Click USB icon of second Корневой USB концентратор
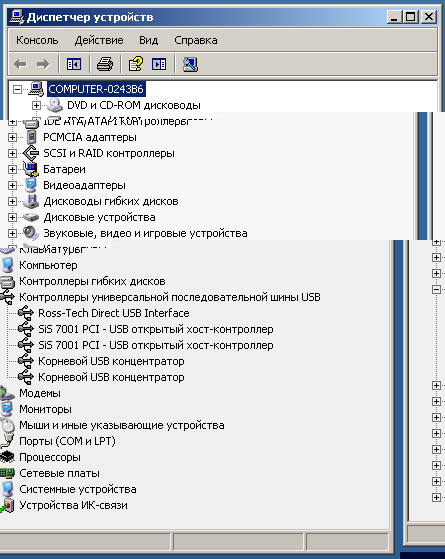Image resolution: width=445 pixels, height=559 pixels. tap(26, 378)
